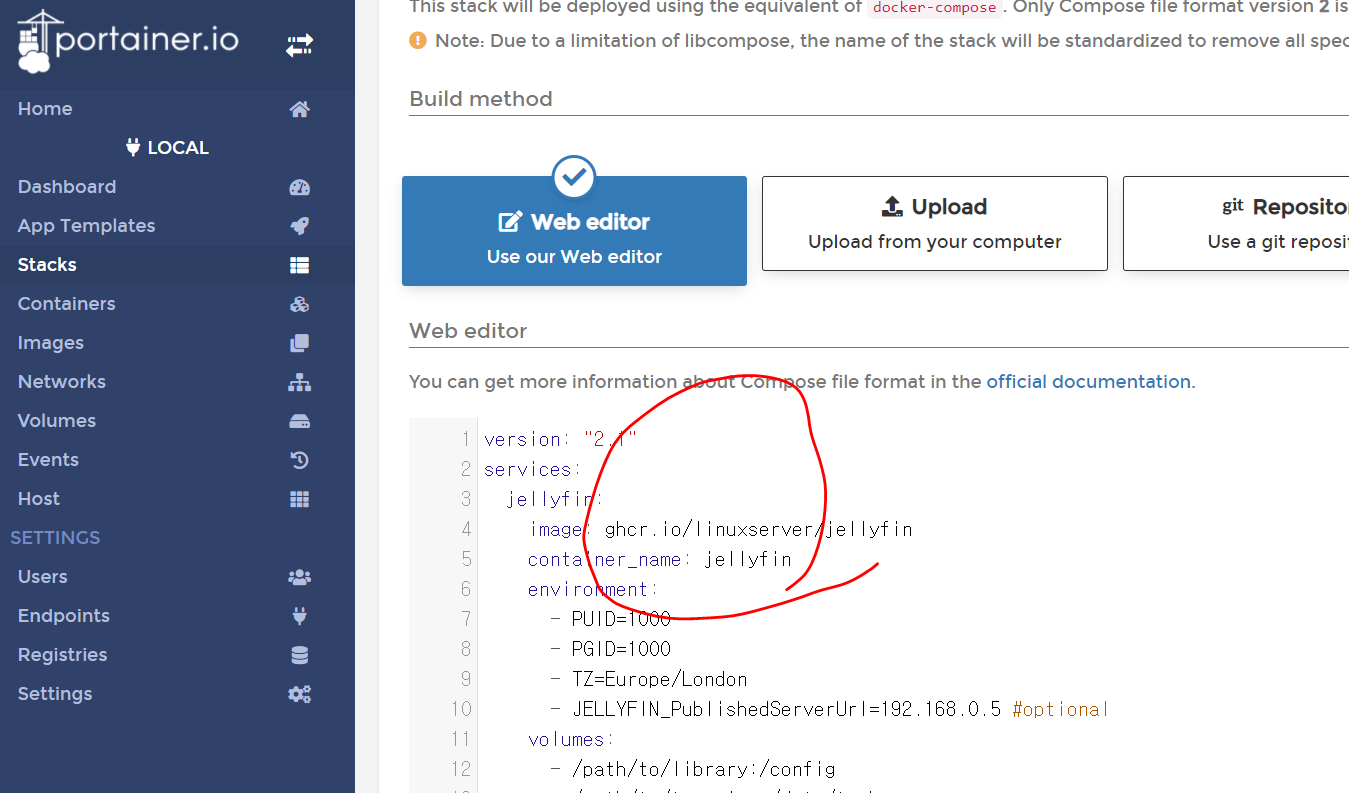This screenshot has height=793, width=1349.
Task: Click the environment: line in editor
Action: pyautogui.click(x=593, y=589)
